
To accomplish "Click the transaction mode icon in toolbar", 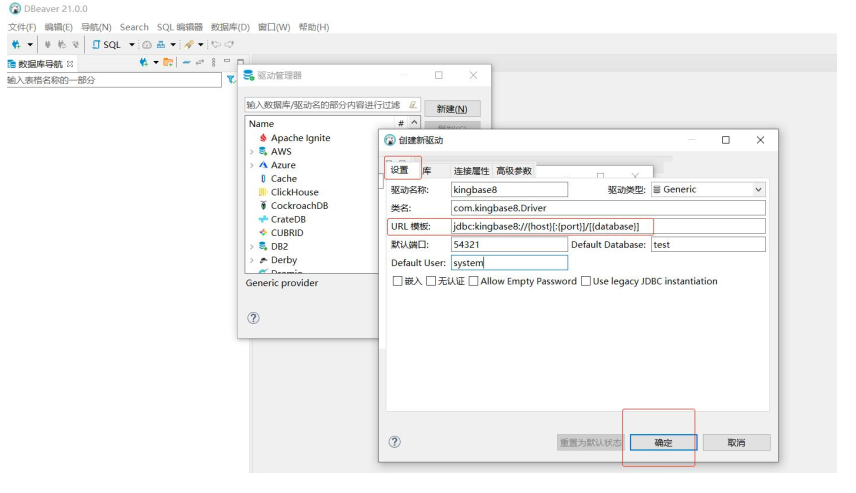I will [160, 45].
